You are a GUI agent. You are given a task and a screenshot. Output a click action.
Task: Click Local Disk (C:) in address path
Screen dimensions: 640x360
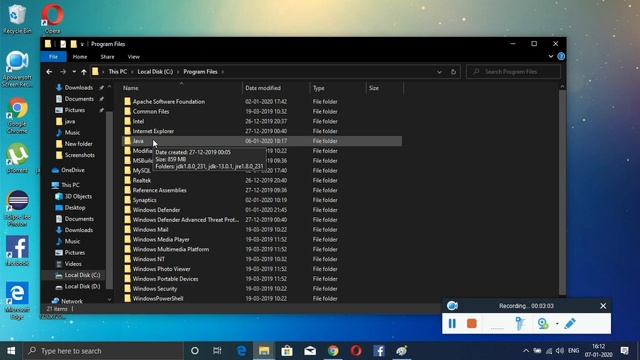pos(155,72)
